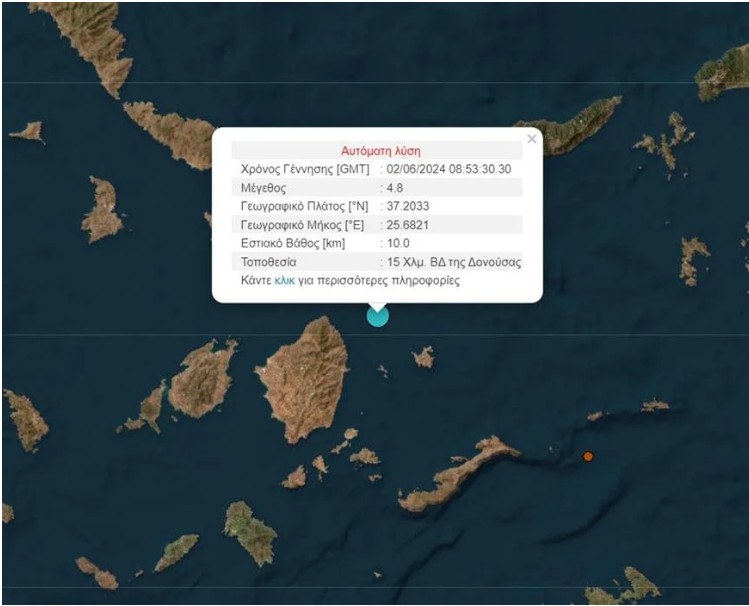The image size is (749, 606).
Task: Click Syros island on the left side
Action: click(x=102, y=210)
